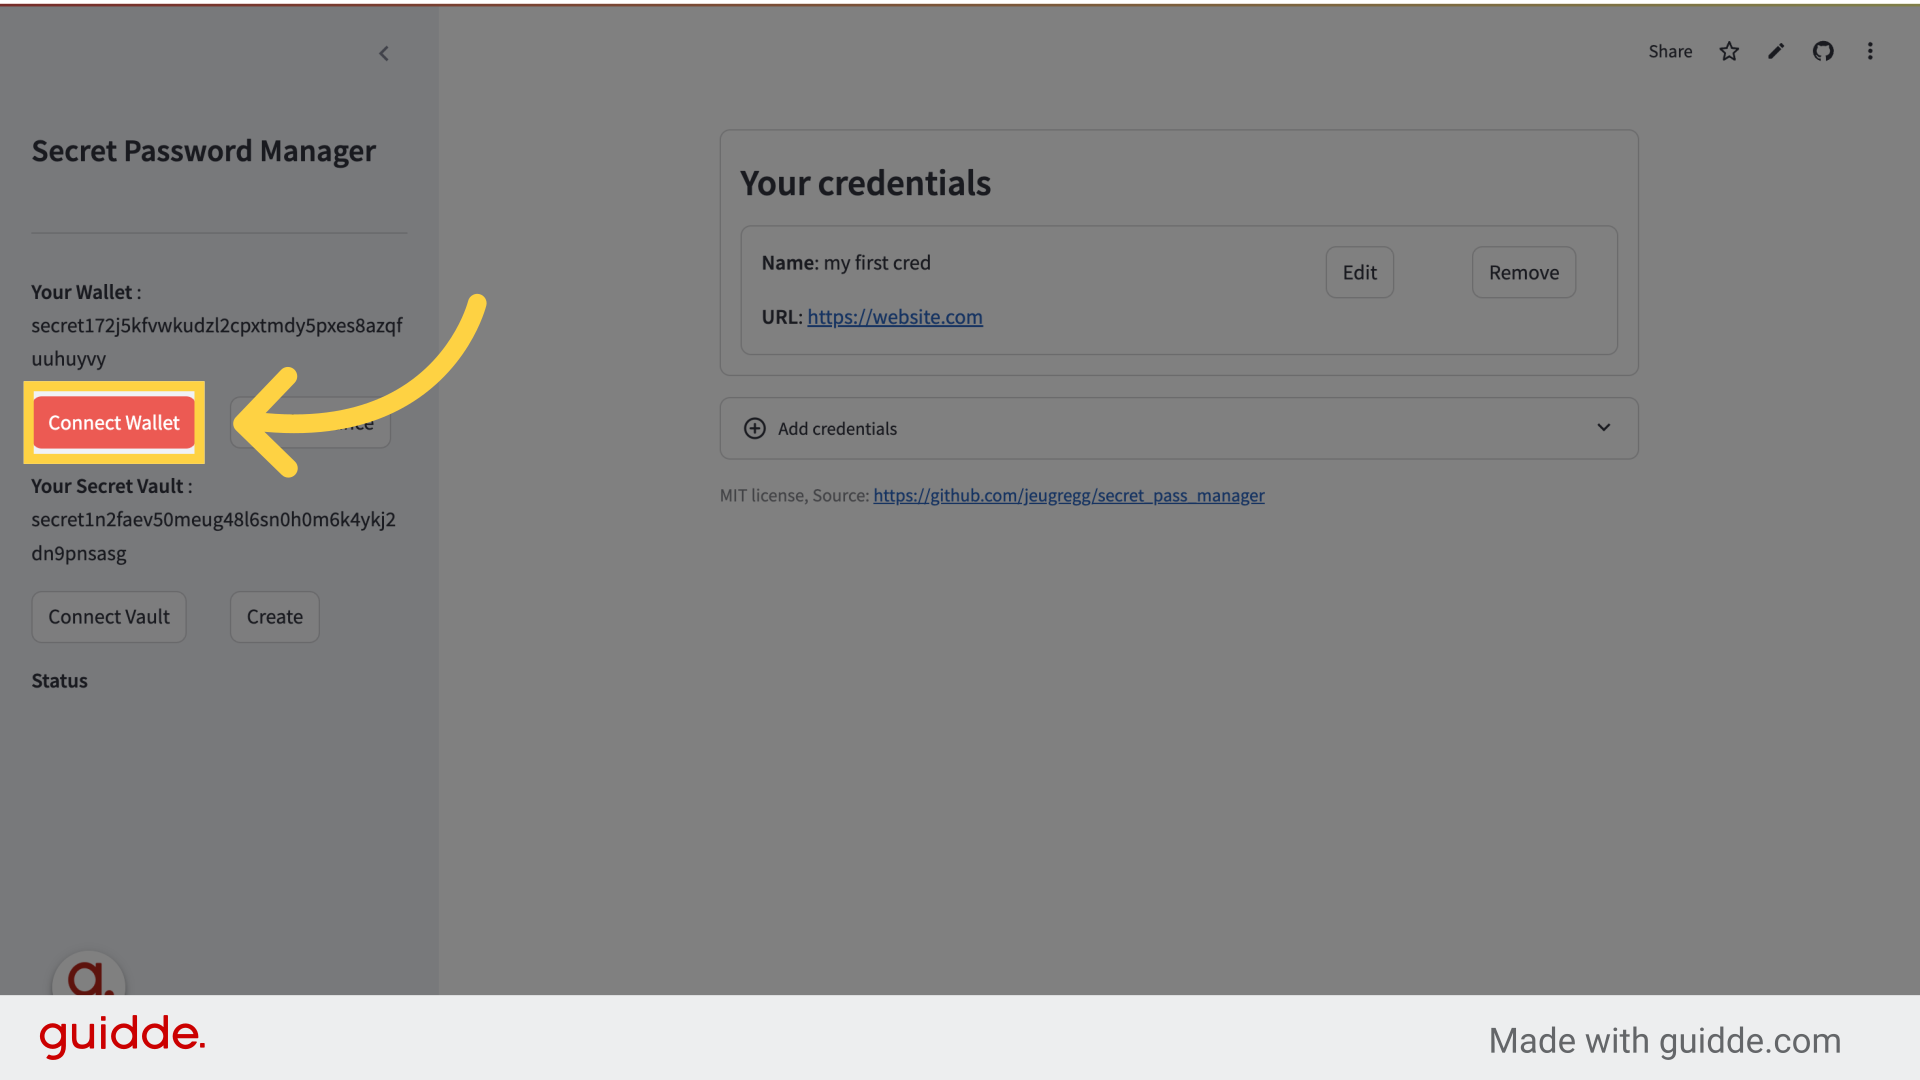Click the chevron arrow of Add credentials
The width and height of the screenshot is (1920, 1080).
point(1604,428)
